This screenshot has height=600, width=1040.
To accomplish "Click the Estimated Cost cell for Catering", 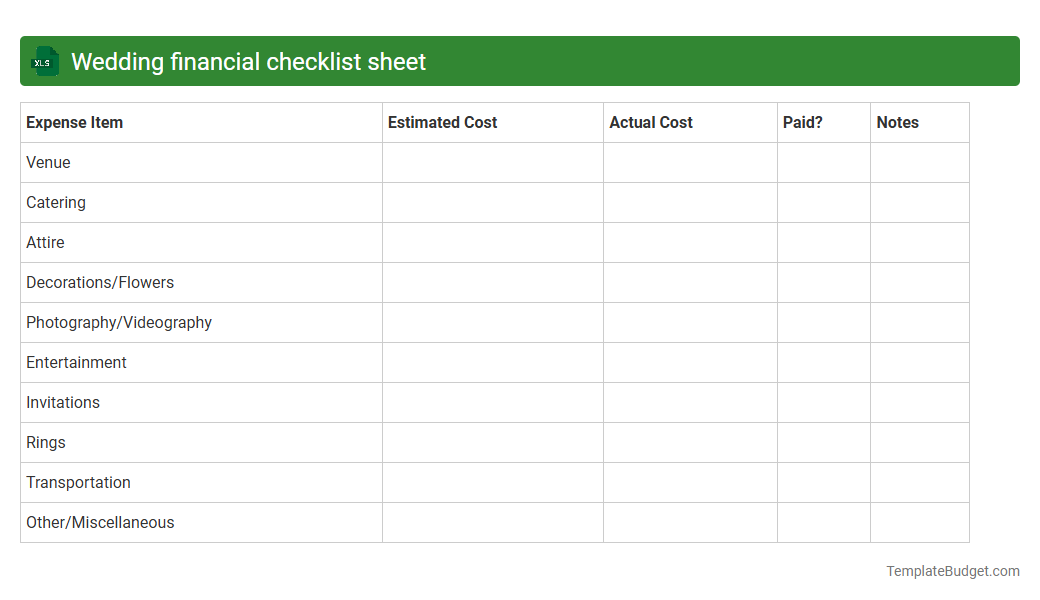I will pyautogui.click(x=492, y=202).
